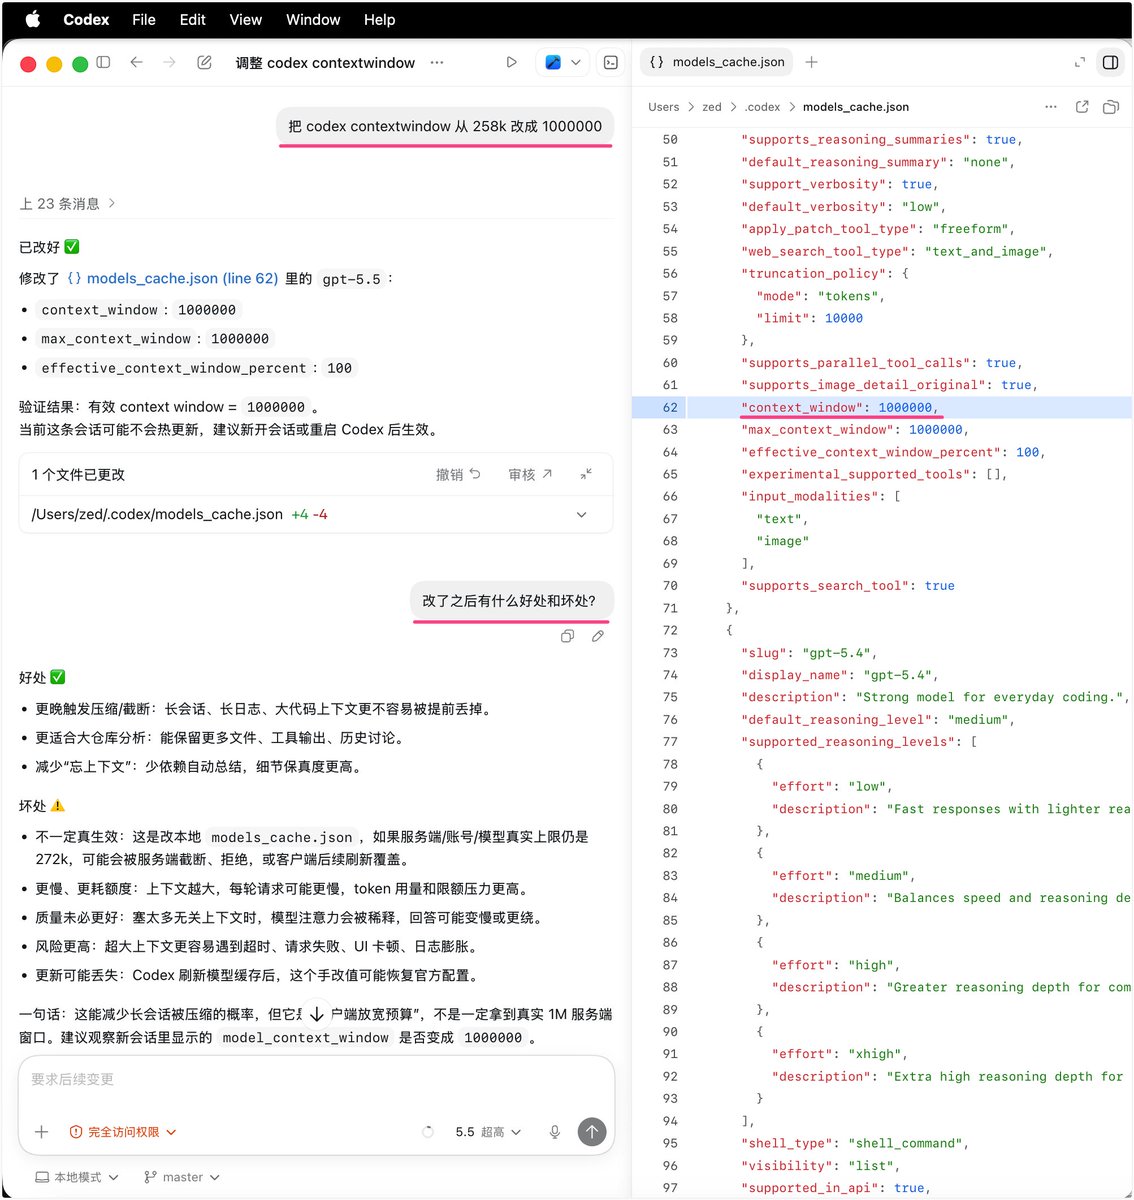Copy the message 改了之后有什么好处和坏处
The width and height of the screenshot is (1134, 1200).
tap(567, 636)
